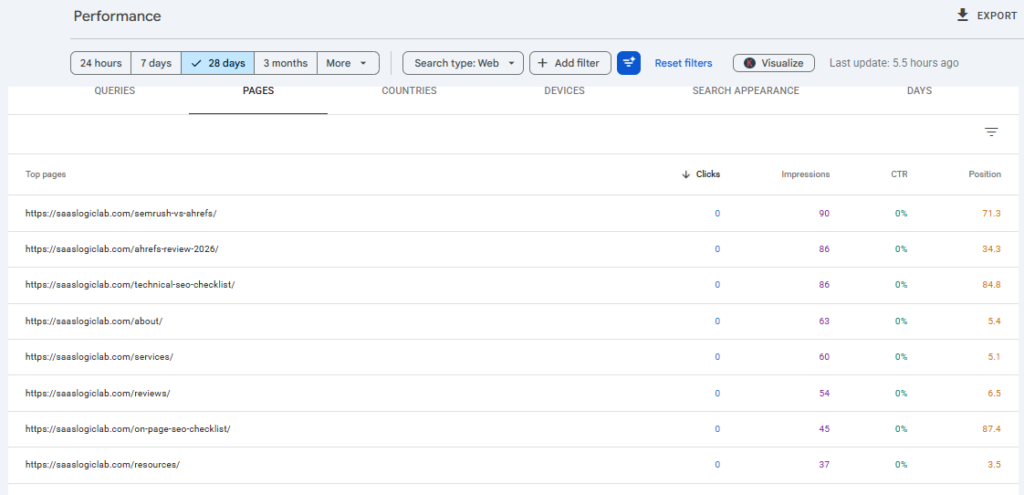Click the Reset filters link

coord(683,63)
